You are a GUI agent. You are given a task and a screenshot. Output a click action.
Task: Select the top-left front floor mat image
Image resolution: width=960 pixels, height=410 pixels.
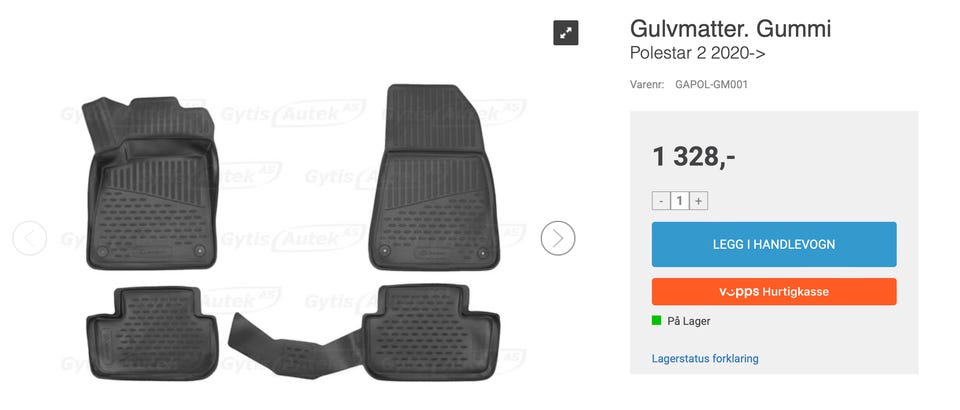tap(151, 183)
